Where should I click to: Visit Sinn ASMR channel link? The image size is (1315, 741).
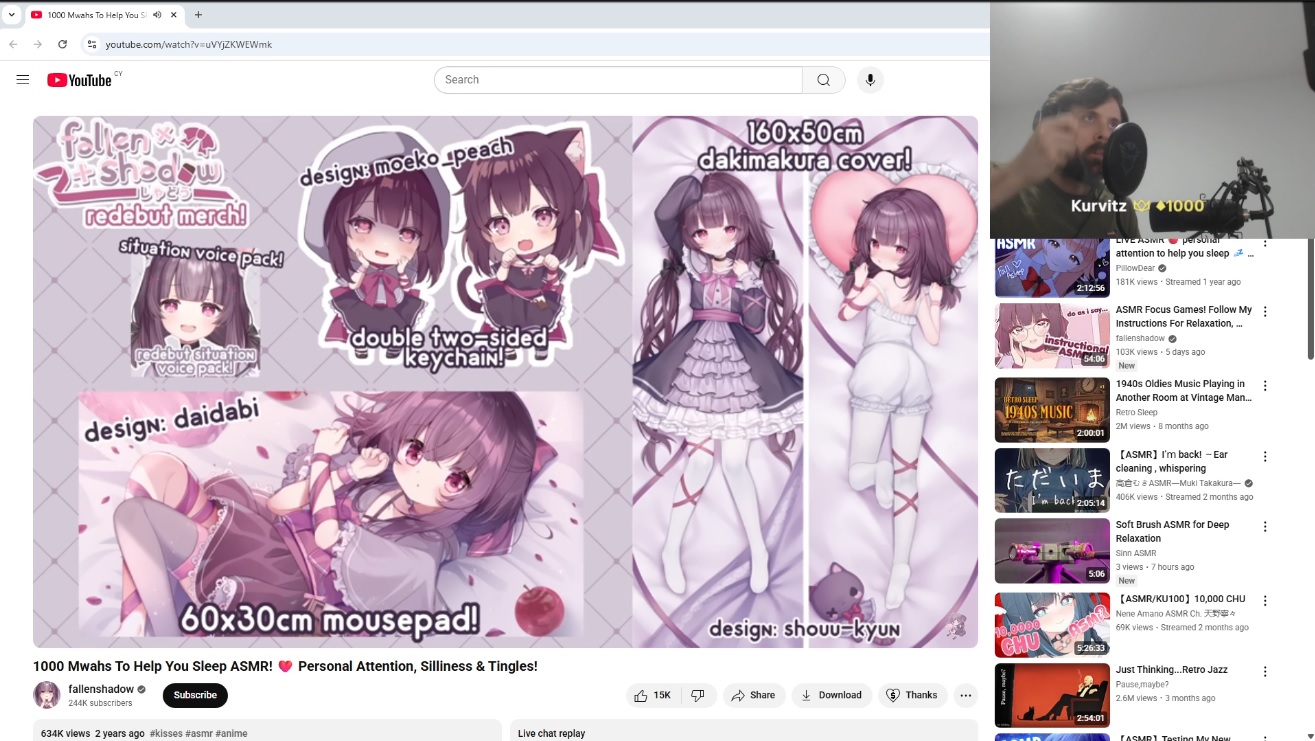pos(1136,553)
